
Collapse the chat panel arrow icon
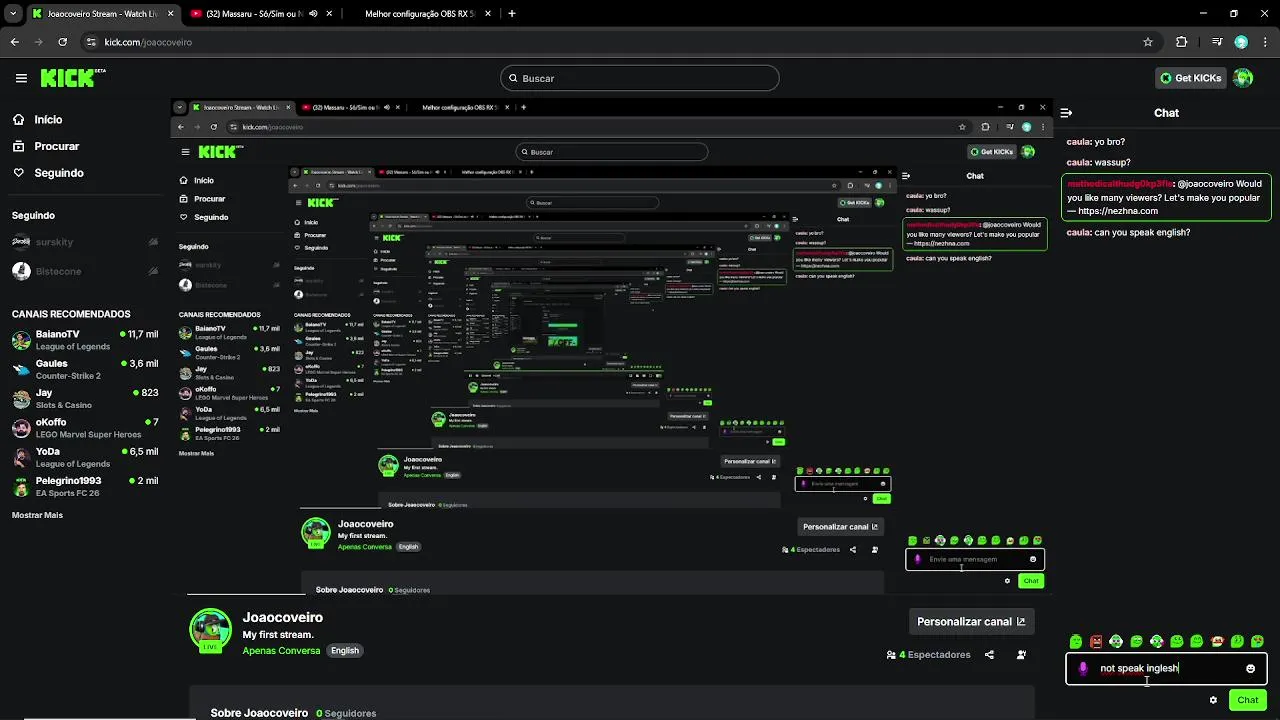tap(1066, 113)
